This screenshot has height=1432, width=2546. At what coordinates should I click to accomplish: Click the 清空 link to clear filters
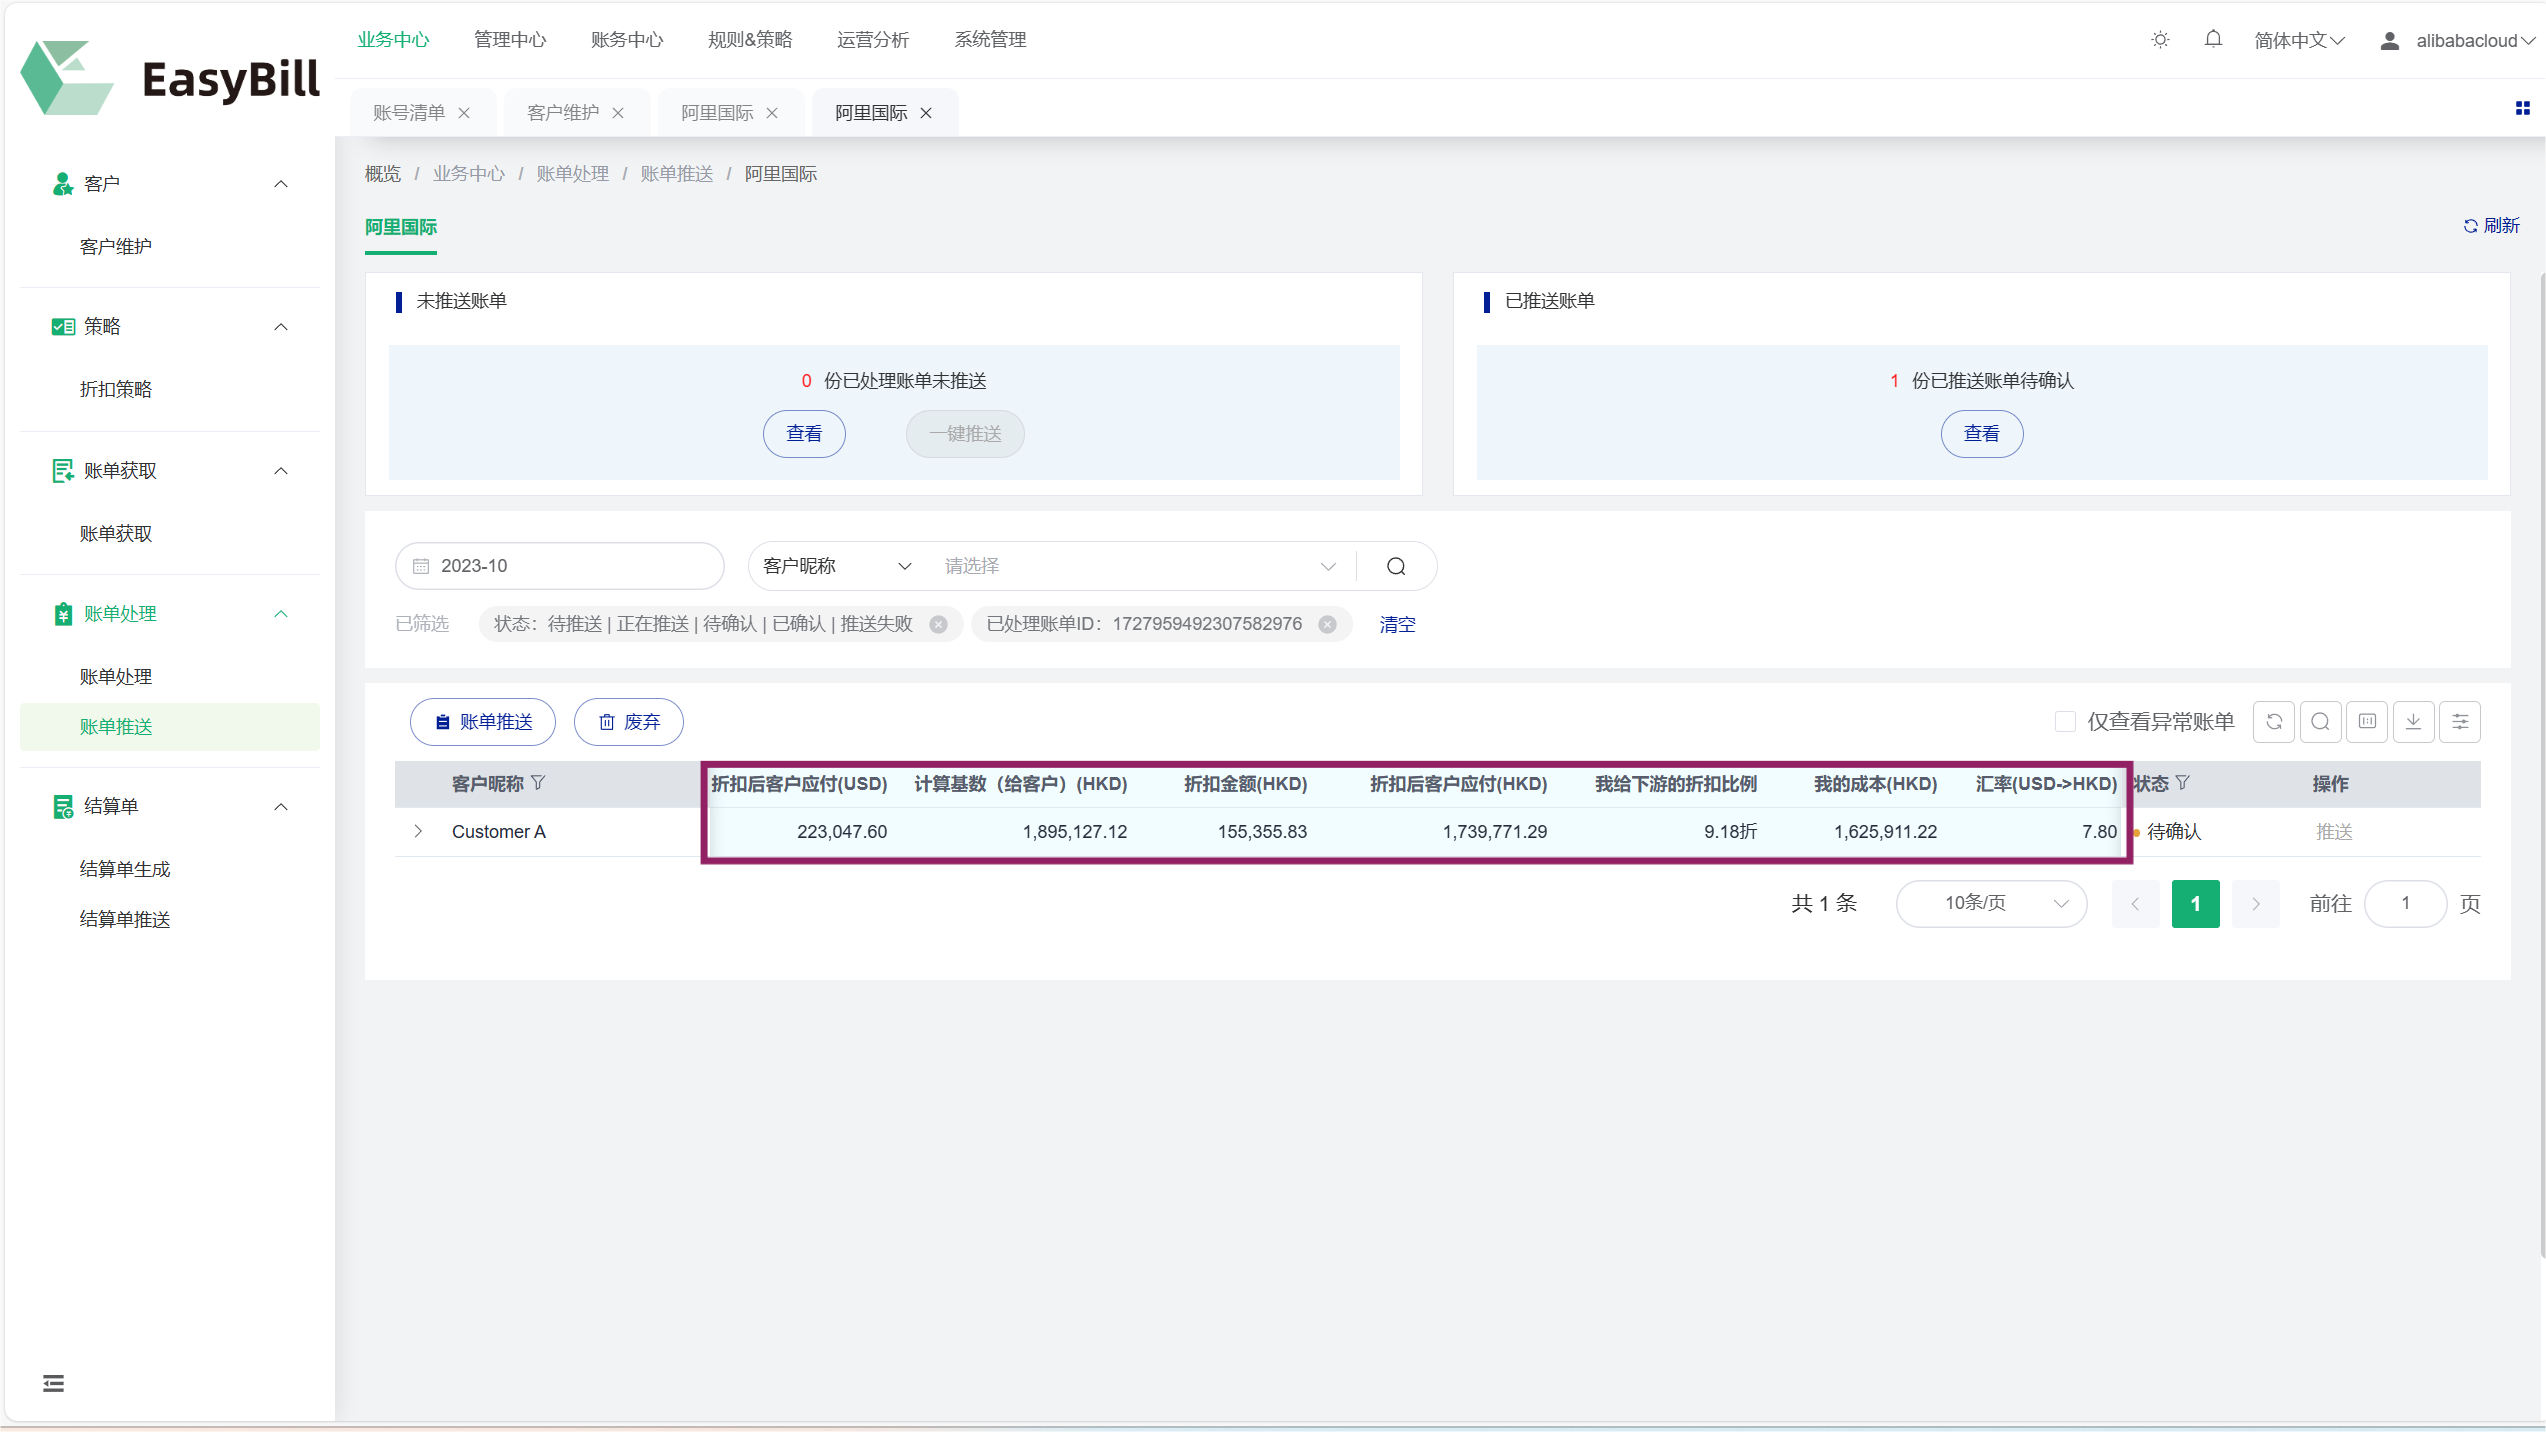[x=1397, y=624]
